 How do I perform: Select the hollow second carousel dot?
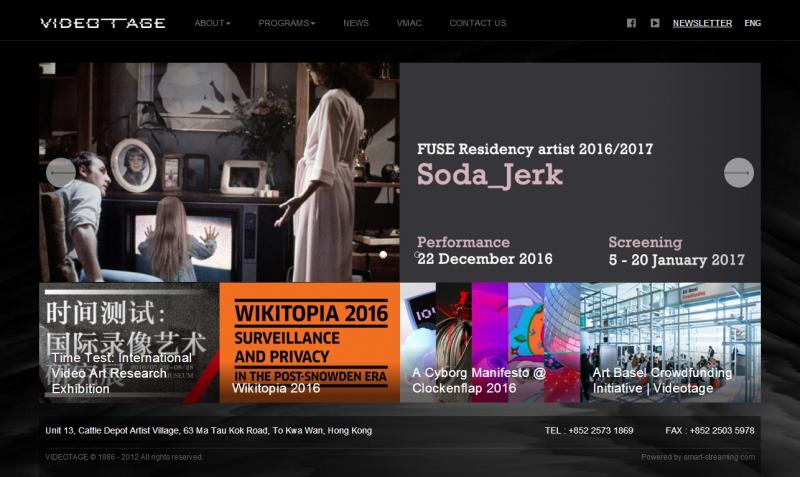coord(419,255)
